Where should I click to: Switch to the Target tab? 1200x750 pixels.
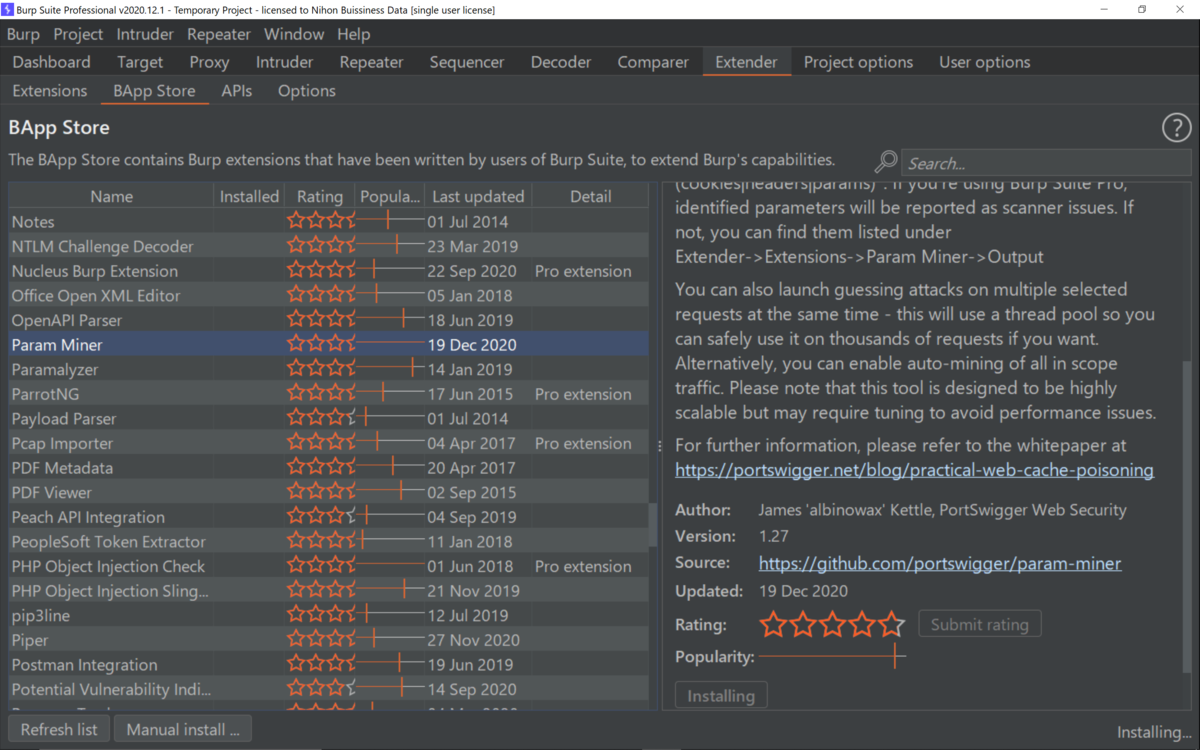coord(140,62)
